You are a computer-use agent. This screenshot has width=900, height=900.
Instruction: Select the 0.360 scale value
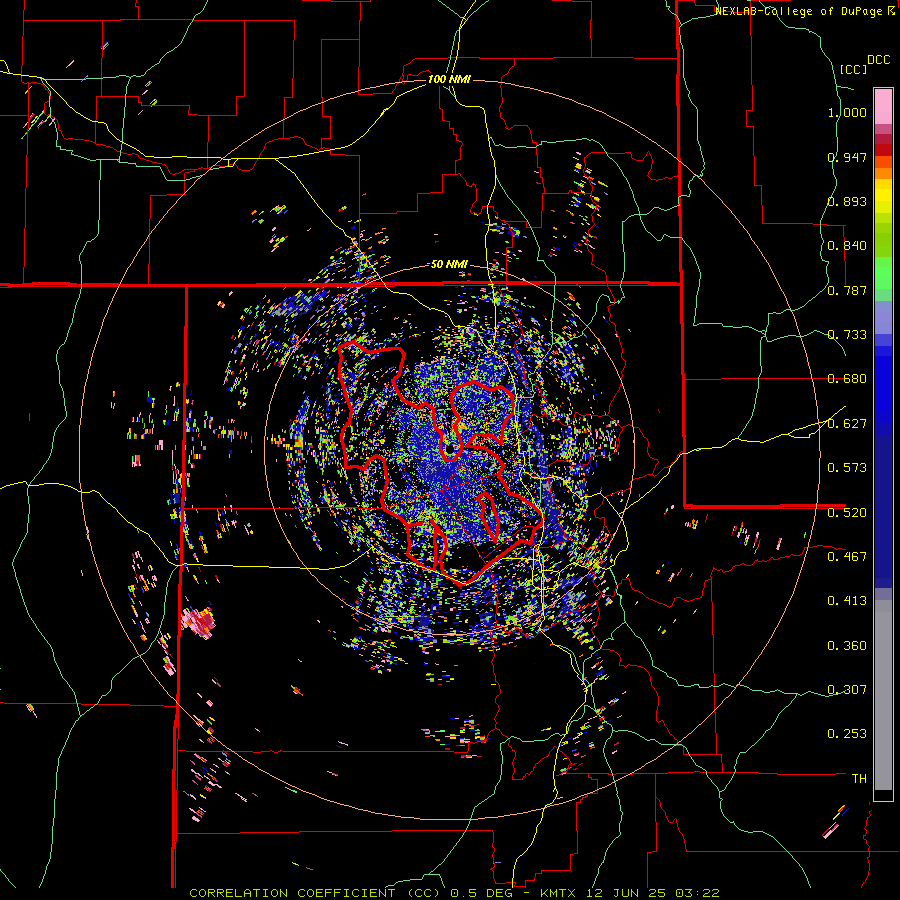(x=847, y=646)
